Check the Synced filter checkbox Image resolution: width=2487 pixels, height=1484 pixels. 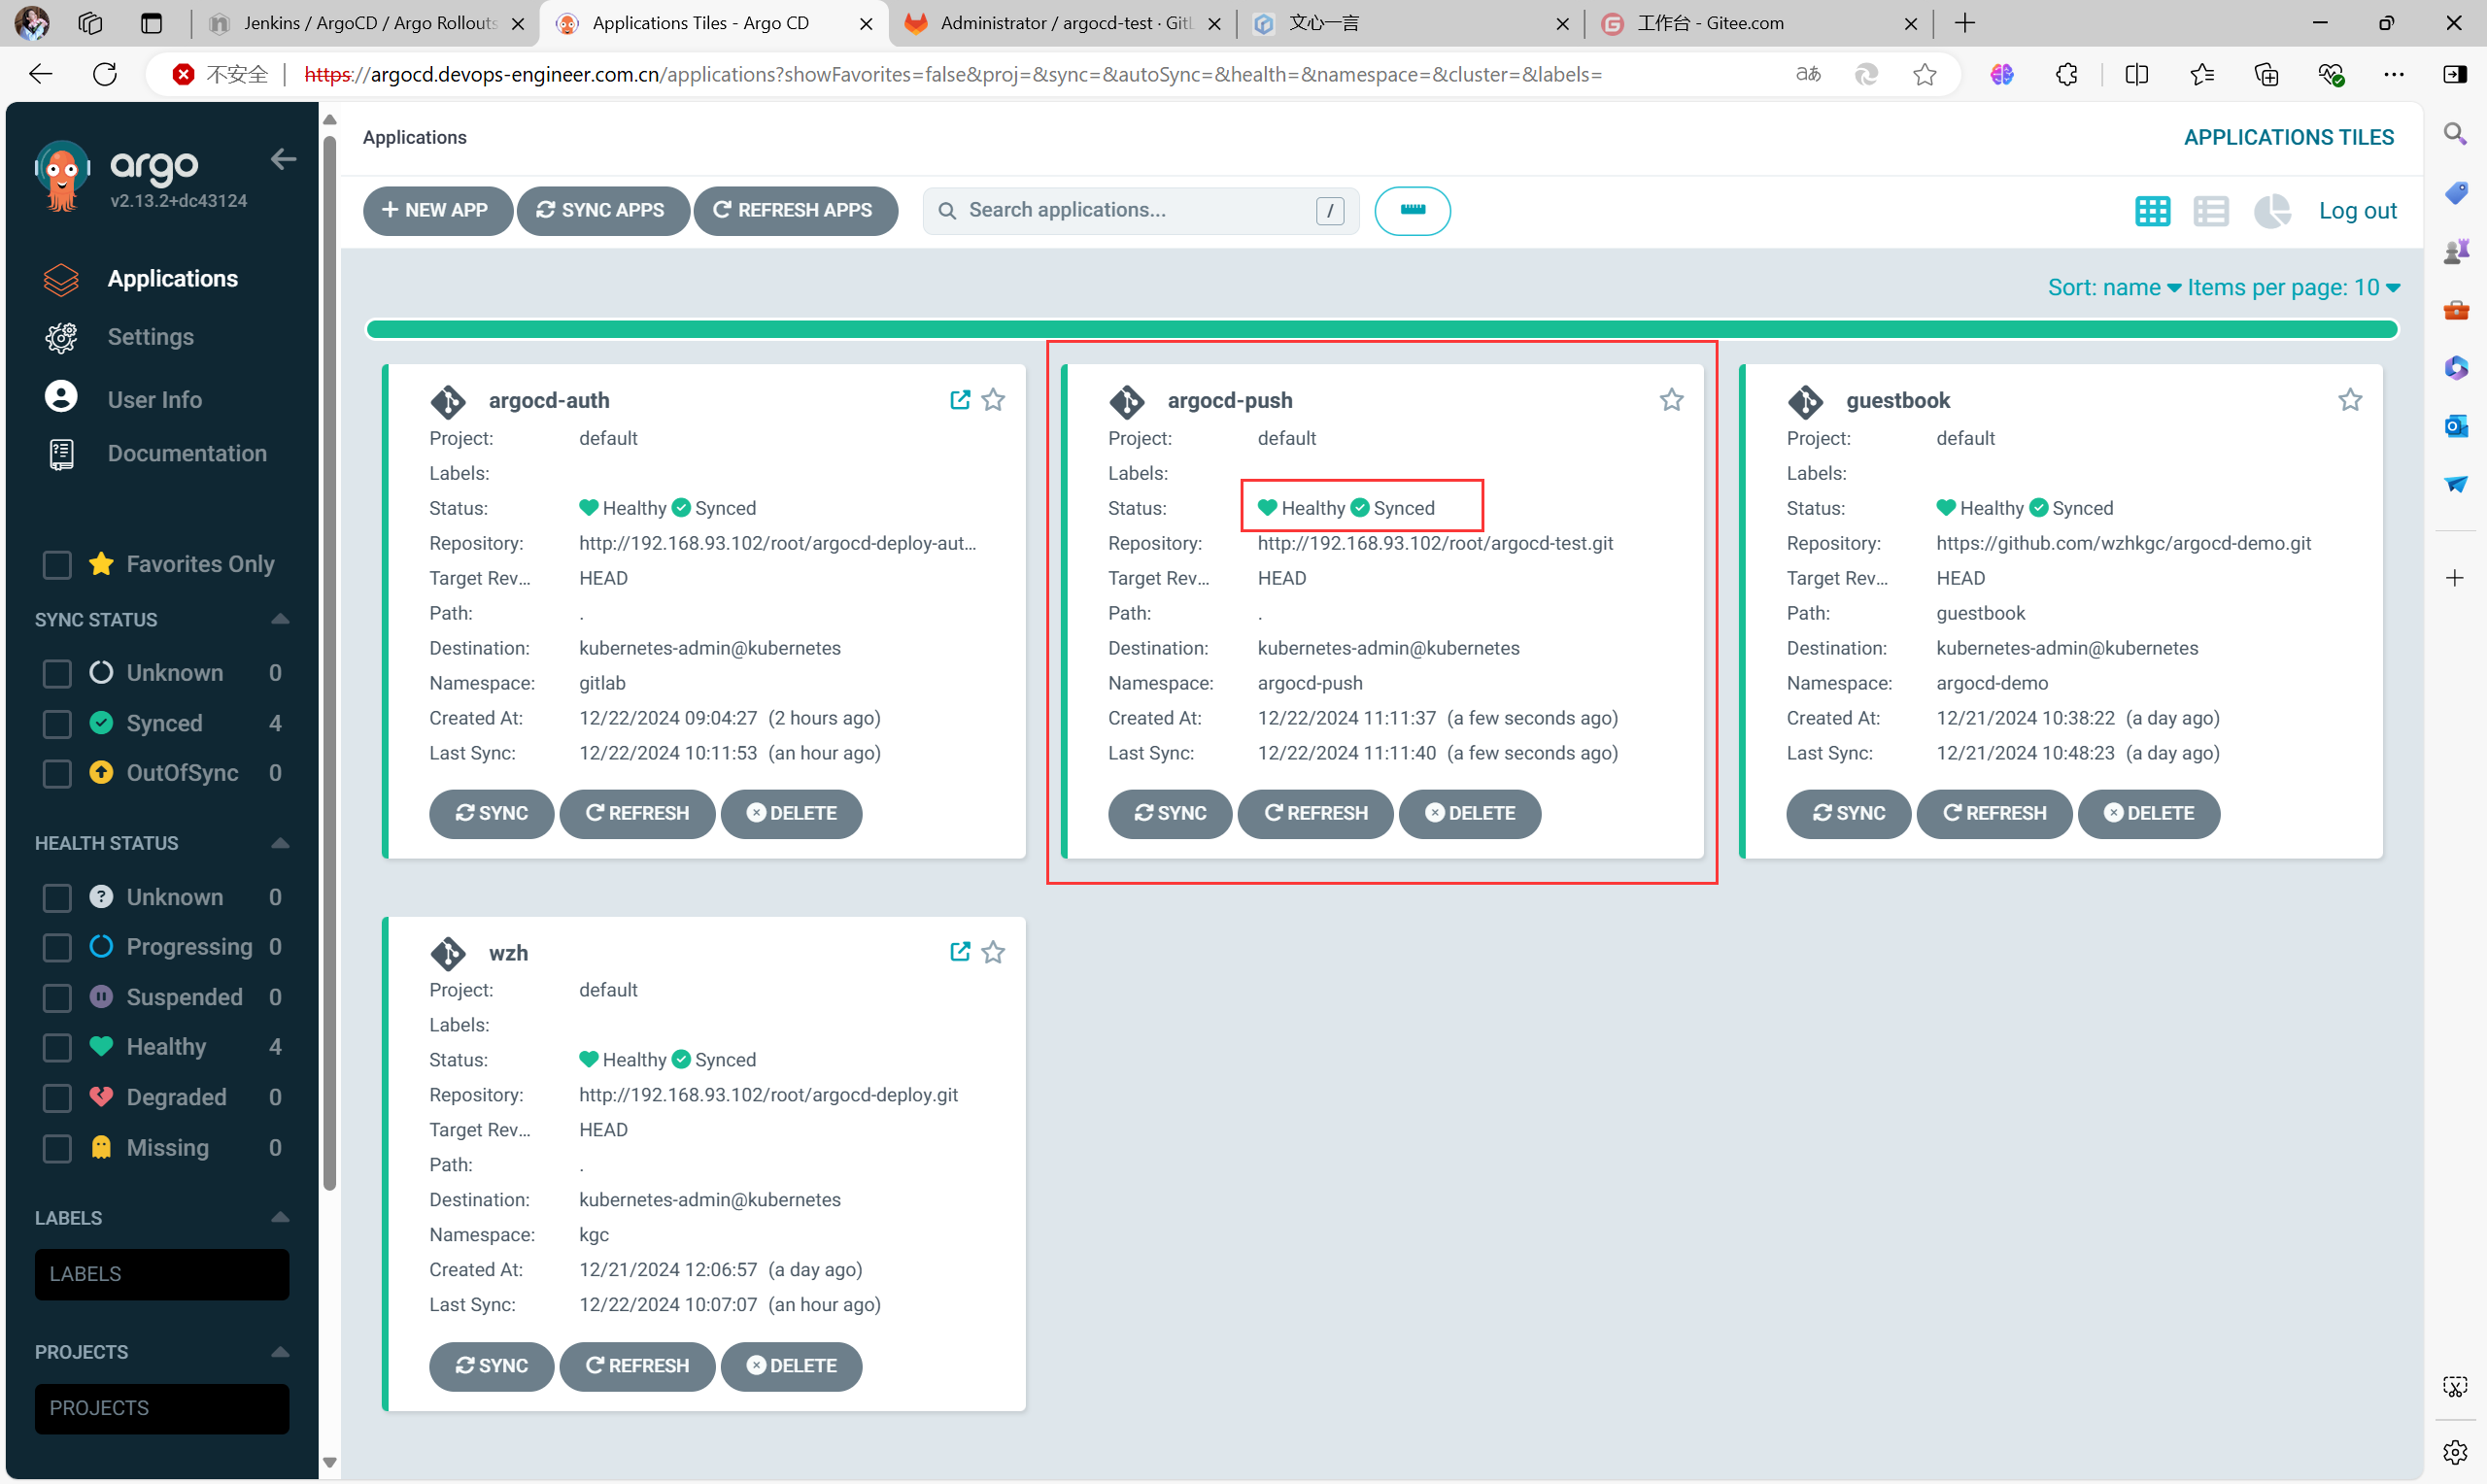coord(57,723)
